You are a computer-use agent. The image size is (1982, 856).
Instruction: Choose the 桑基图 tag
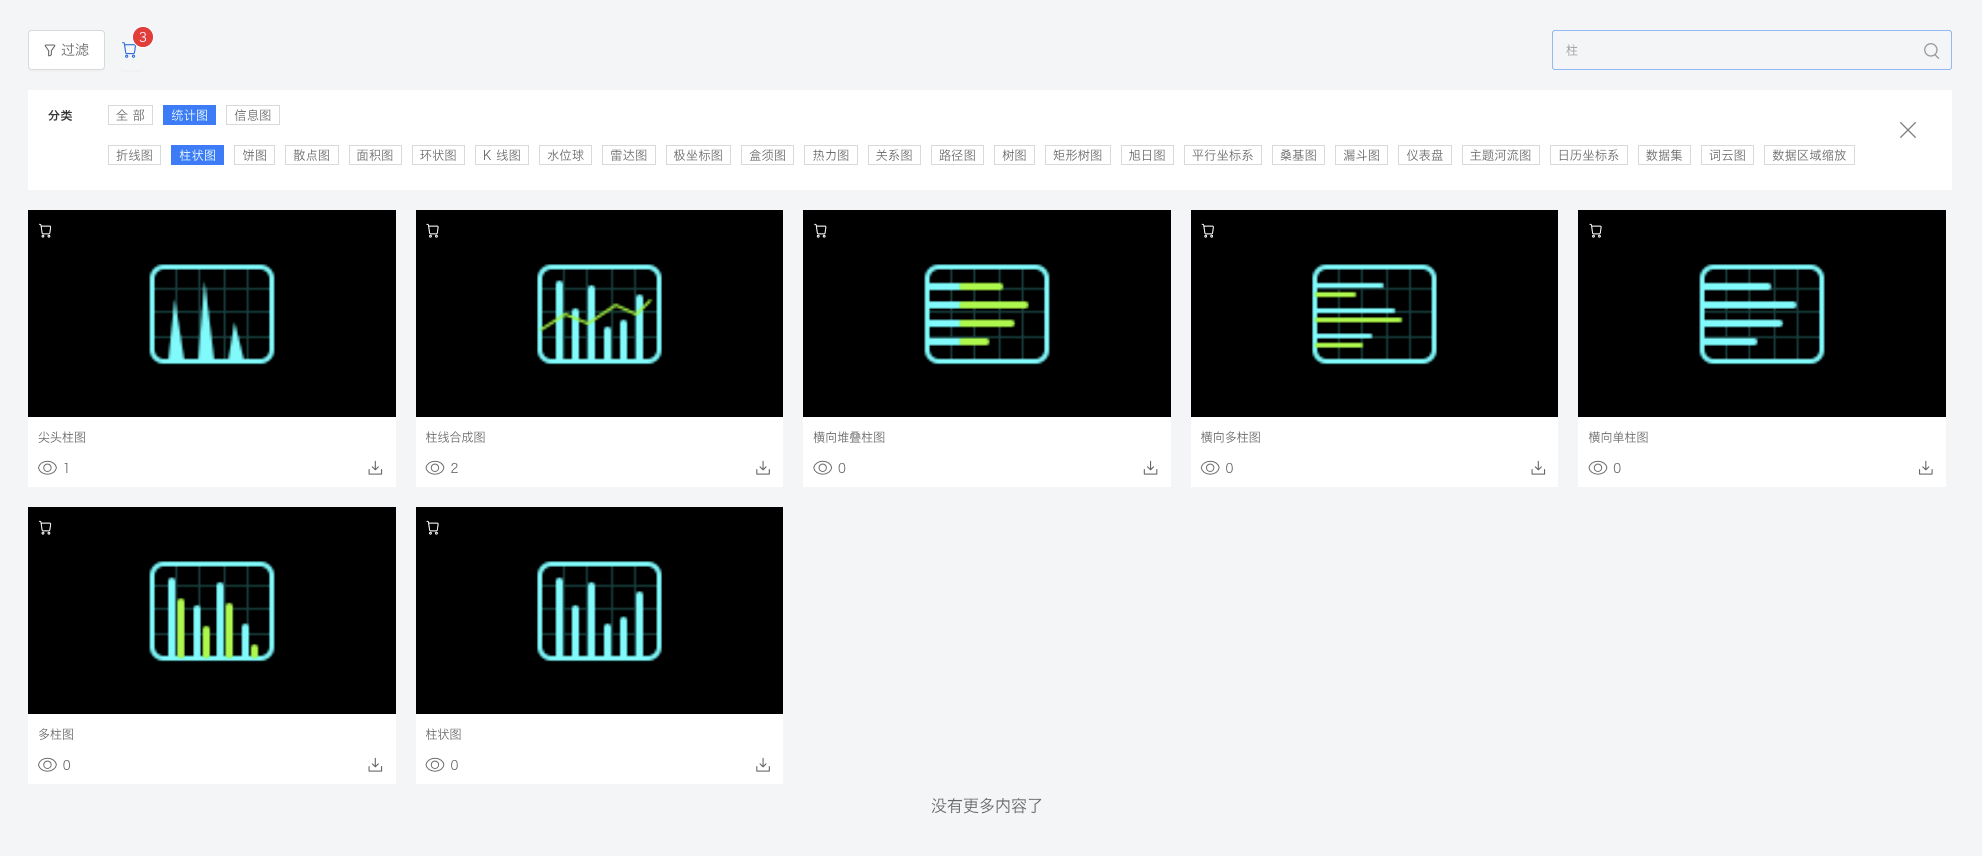click(x=1298, y=155)
